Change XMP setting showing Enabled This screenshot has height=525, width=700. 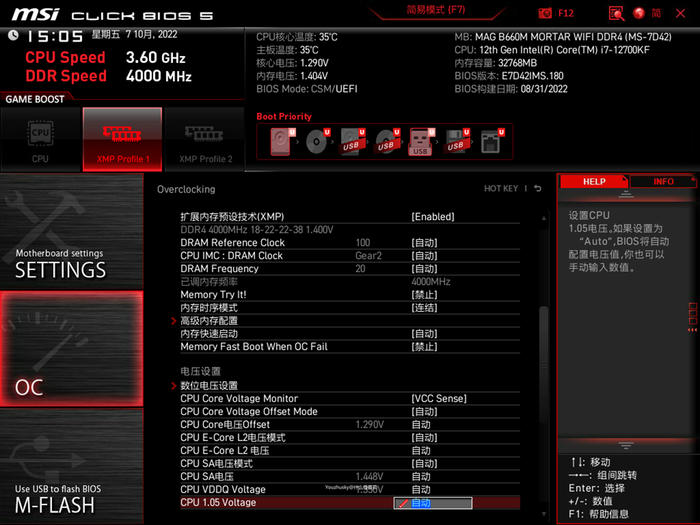[433, 217]
